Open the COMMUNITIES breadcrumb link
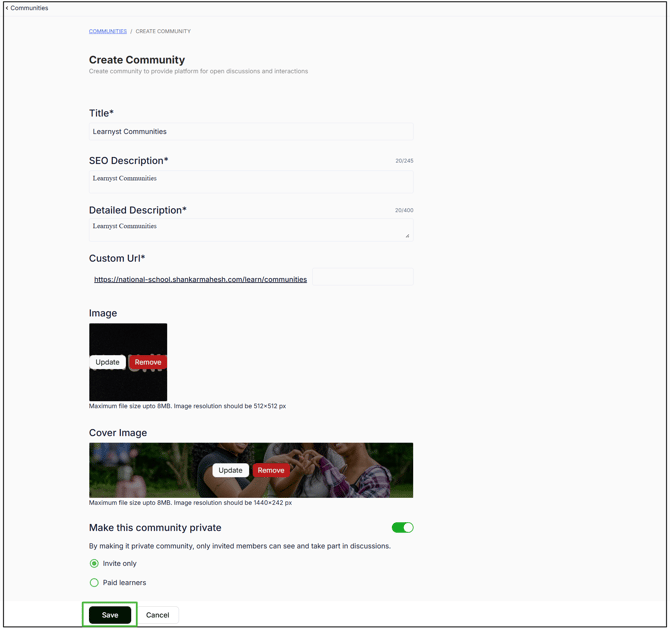 (108, 31)
